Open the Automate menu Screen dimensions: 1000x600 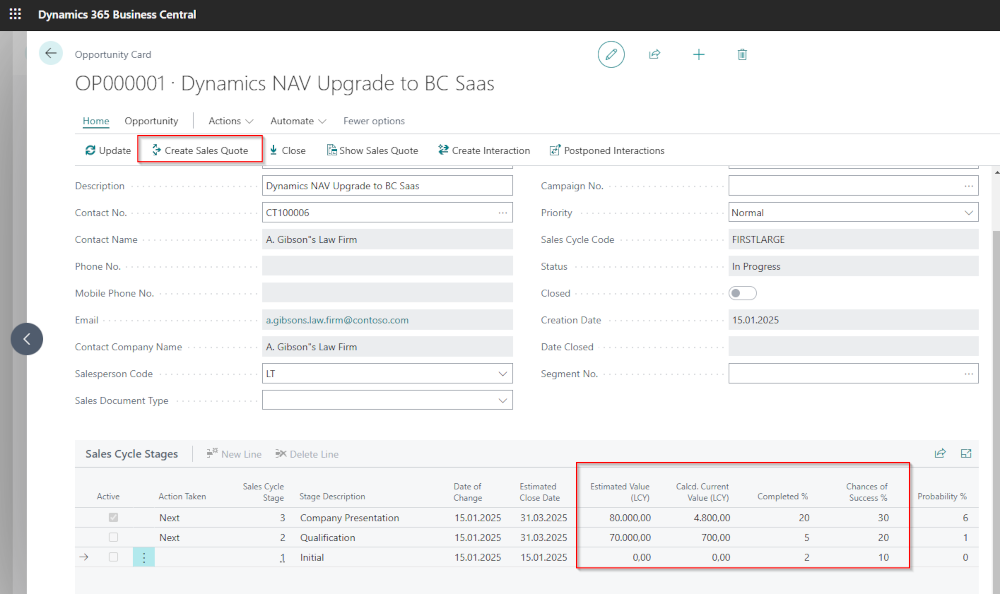point(298,121)
